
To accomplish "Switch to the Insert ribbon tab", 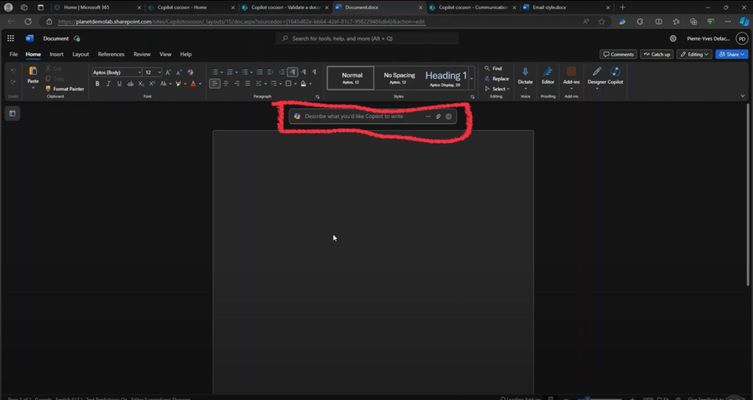I will coord(57,54).
